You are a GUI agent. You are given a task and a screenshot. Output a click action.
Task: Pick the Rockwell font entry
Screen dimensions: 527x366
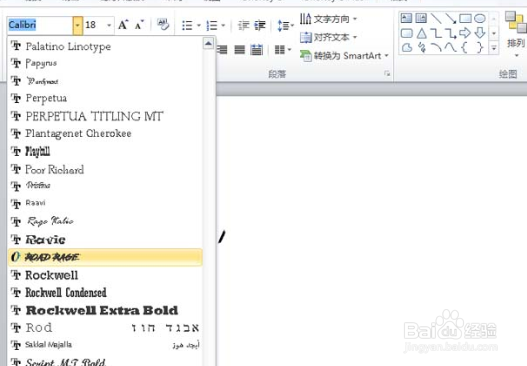[105, 275]
